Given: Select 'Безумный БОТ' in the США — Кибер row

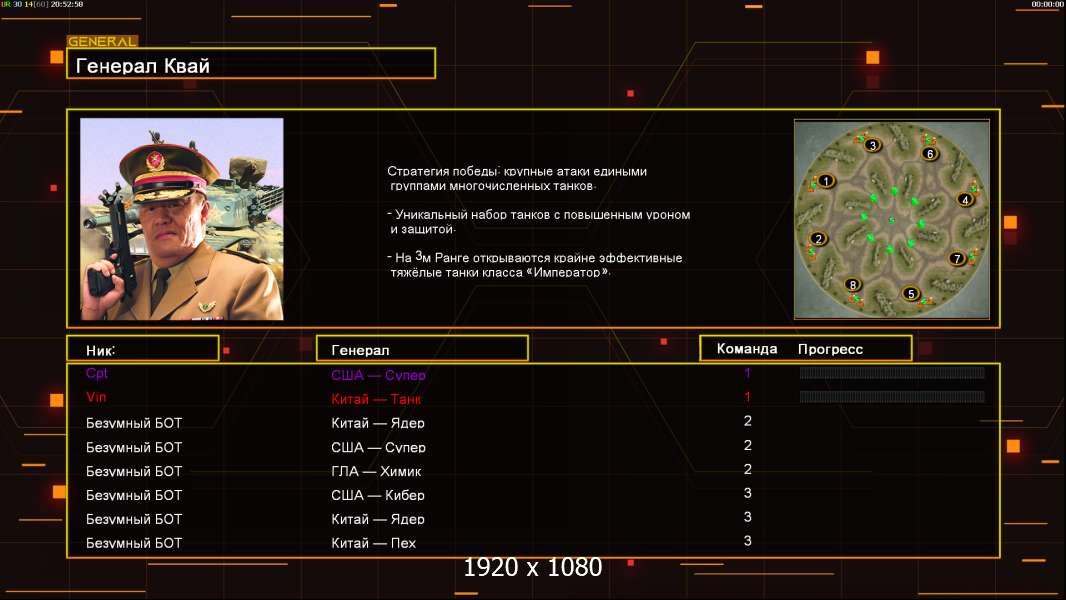Looking at the screenshot, I should click(134, 495).
